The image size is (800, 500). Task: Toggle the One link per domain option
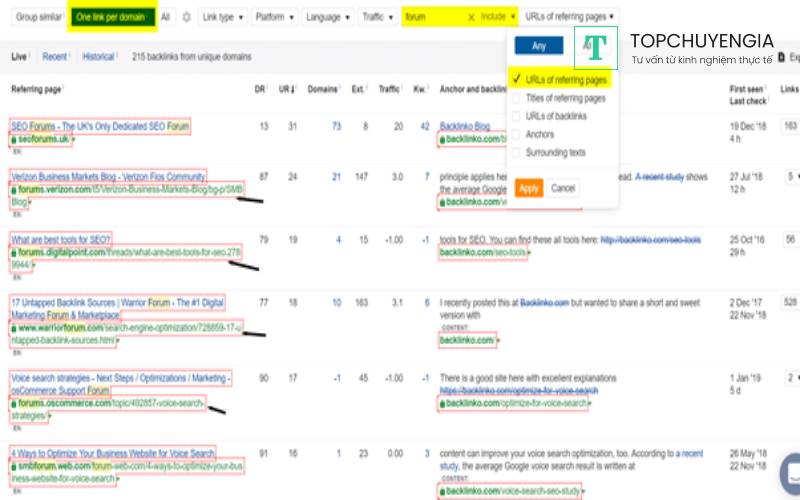pos(112,17)
